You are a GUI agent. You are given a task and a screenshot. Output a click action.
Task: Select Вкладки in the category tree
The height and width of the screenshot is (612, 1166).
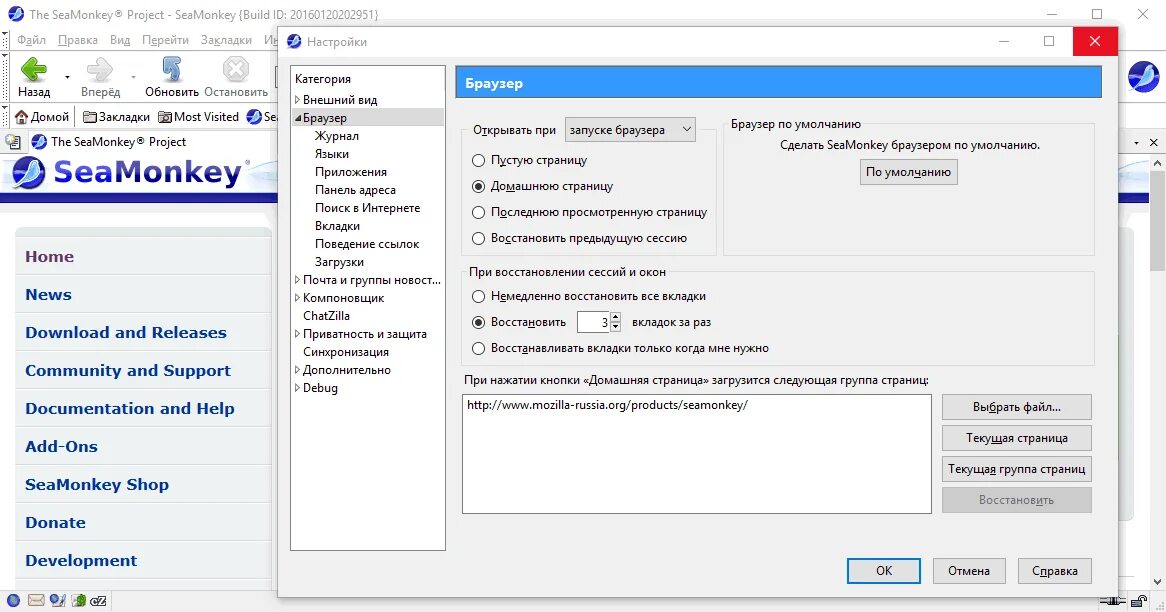coord(337,225)
